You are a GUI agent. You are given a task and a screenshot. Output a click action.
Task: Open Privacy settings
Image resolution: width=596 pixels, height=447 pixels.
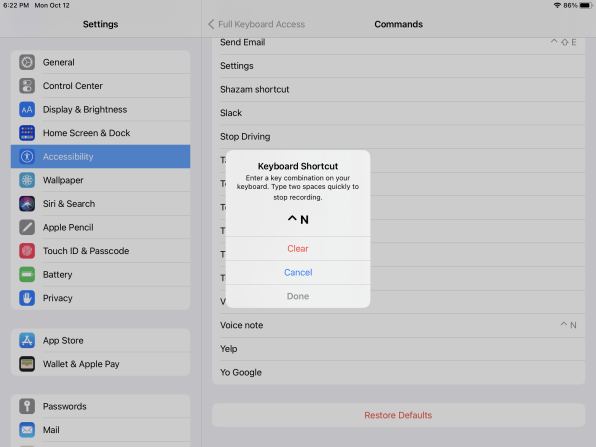click(x=100, y=298)
